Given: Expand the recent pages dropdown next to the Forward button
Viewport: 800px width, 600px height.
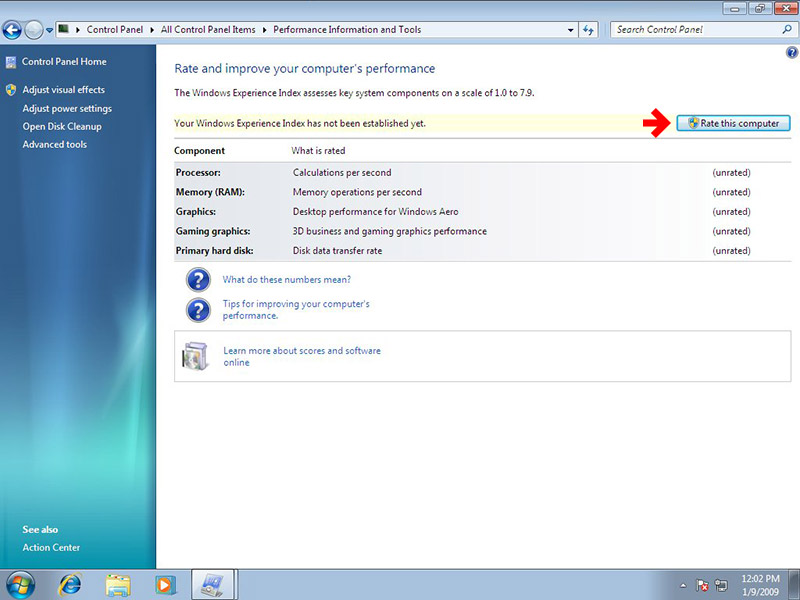Looking at the screenshot, I should [50, 30].
